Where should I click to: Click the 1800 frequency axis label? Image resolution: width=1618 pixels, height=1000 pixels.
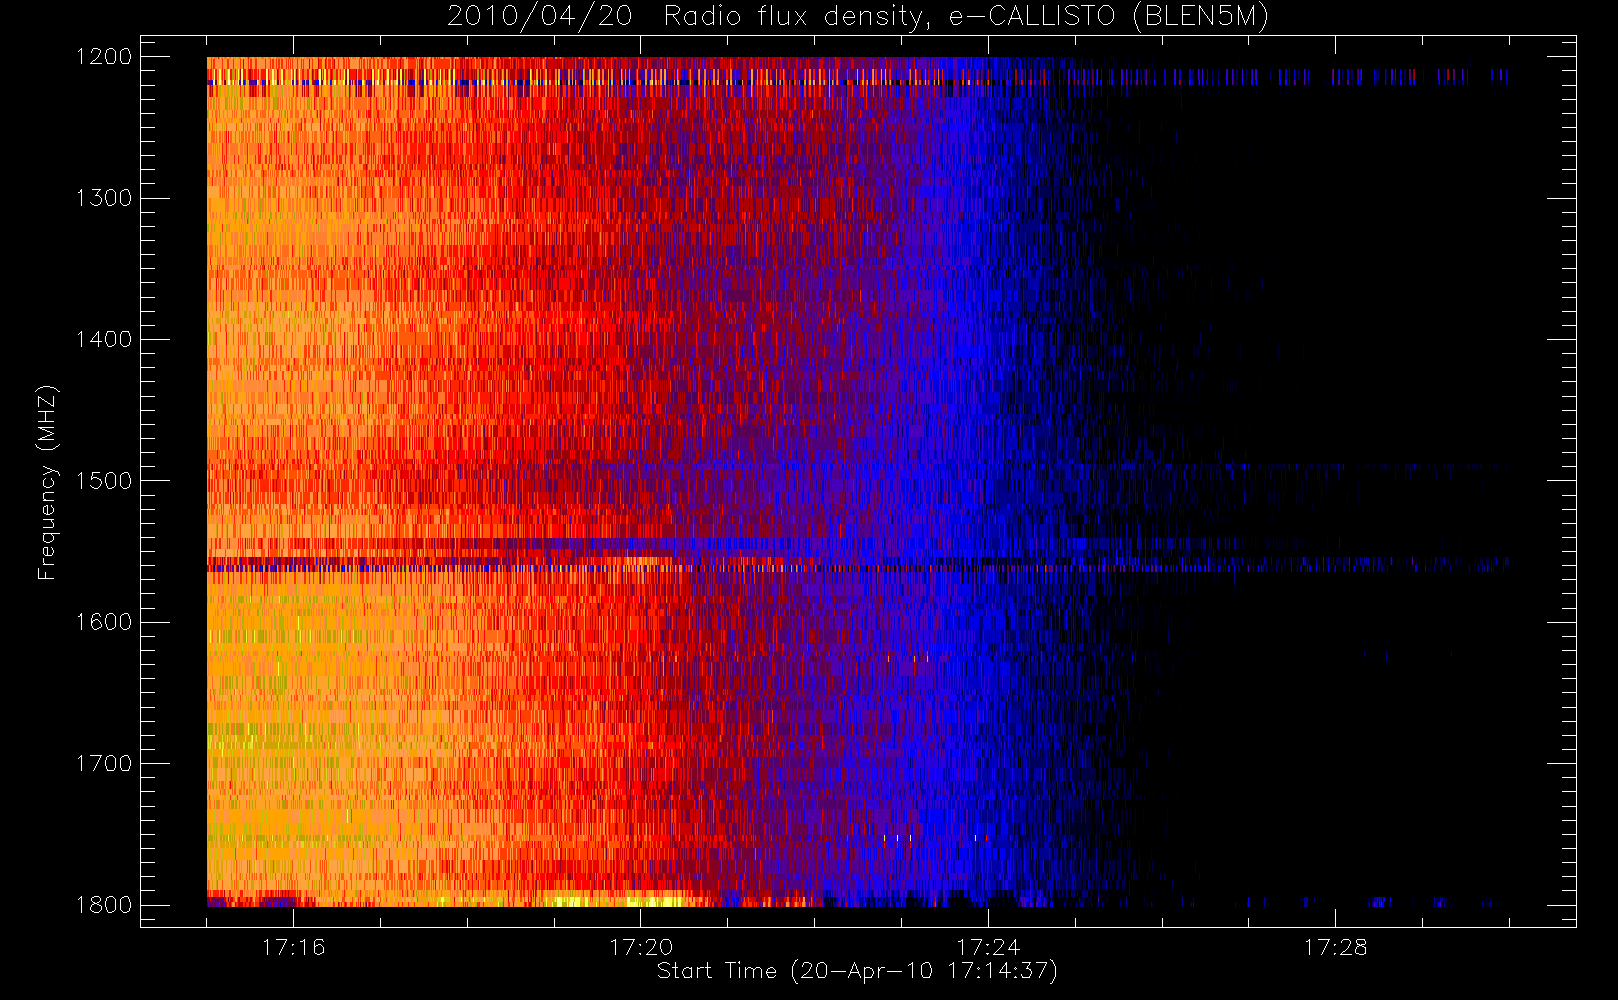click(104, 905)
